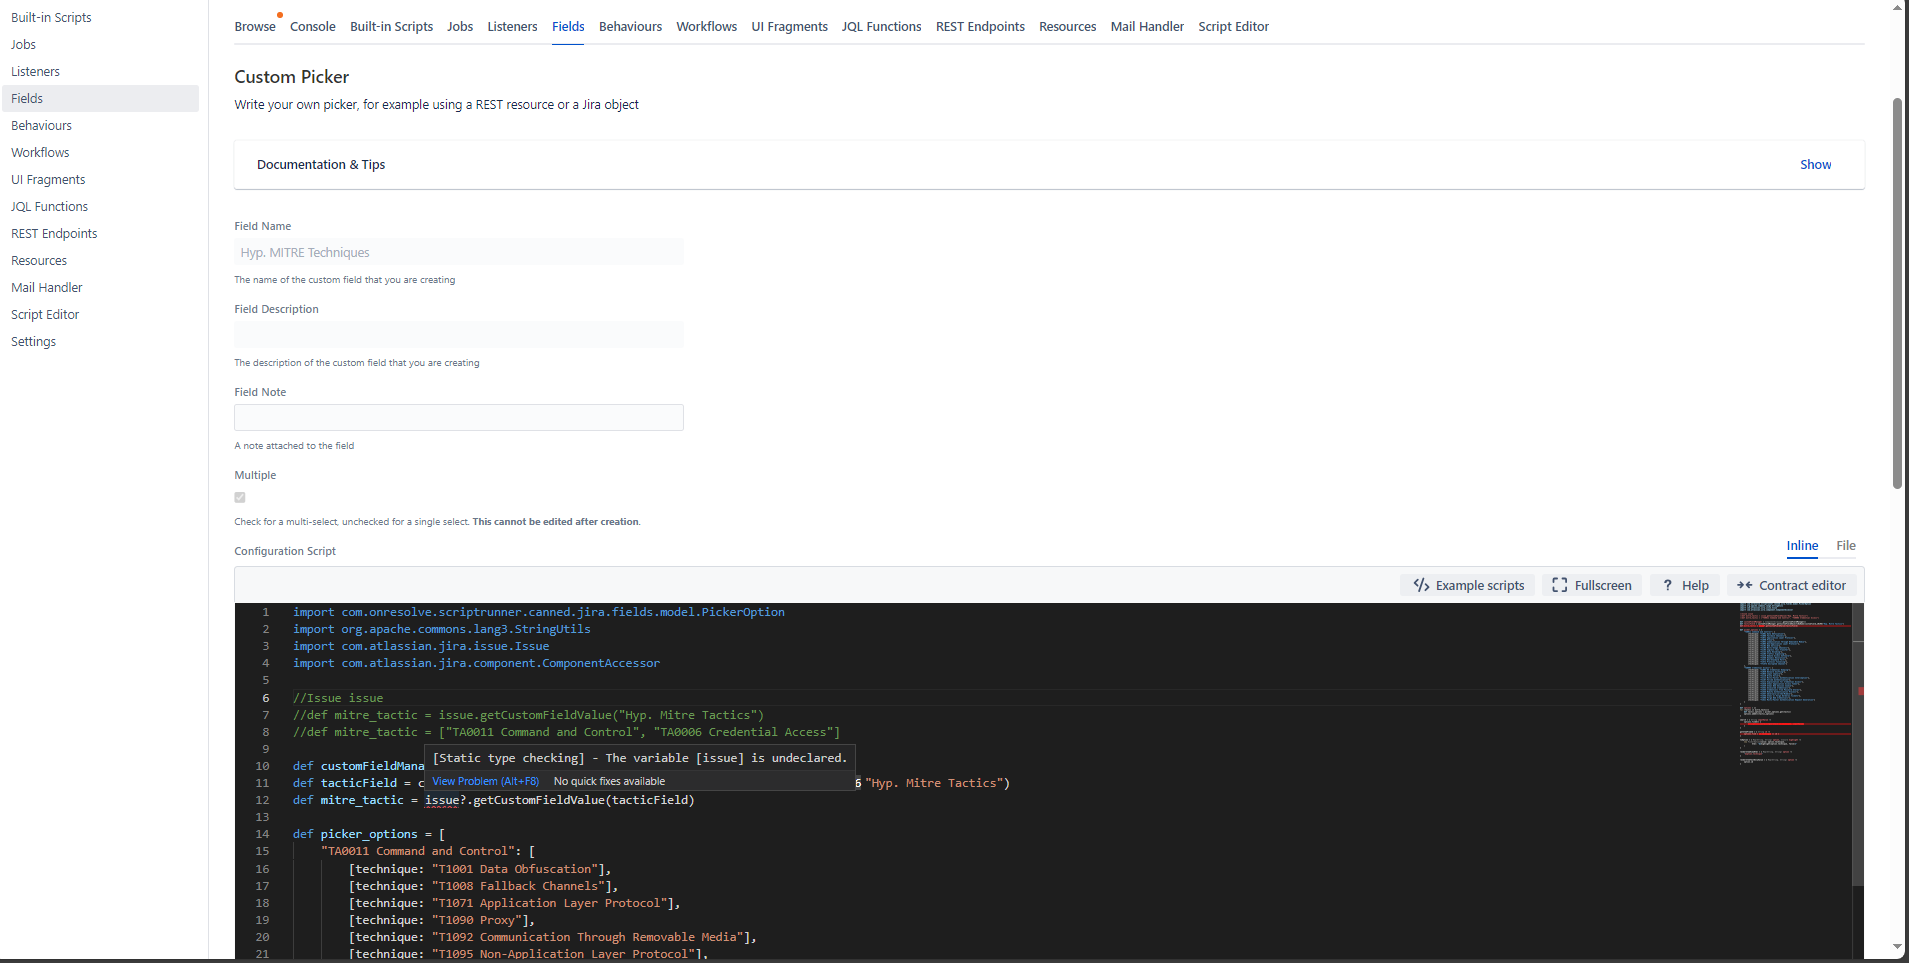The image size is (1909, 963).
Task: Open the editor Help
Action: [x=1684, y=585]
